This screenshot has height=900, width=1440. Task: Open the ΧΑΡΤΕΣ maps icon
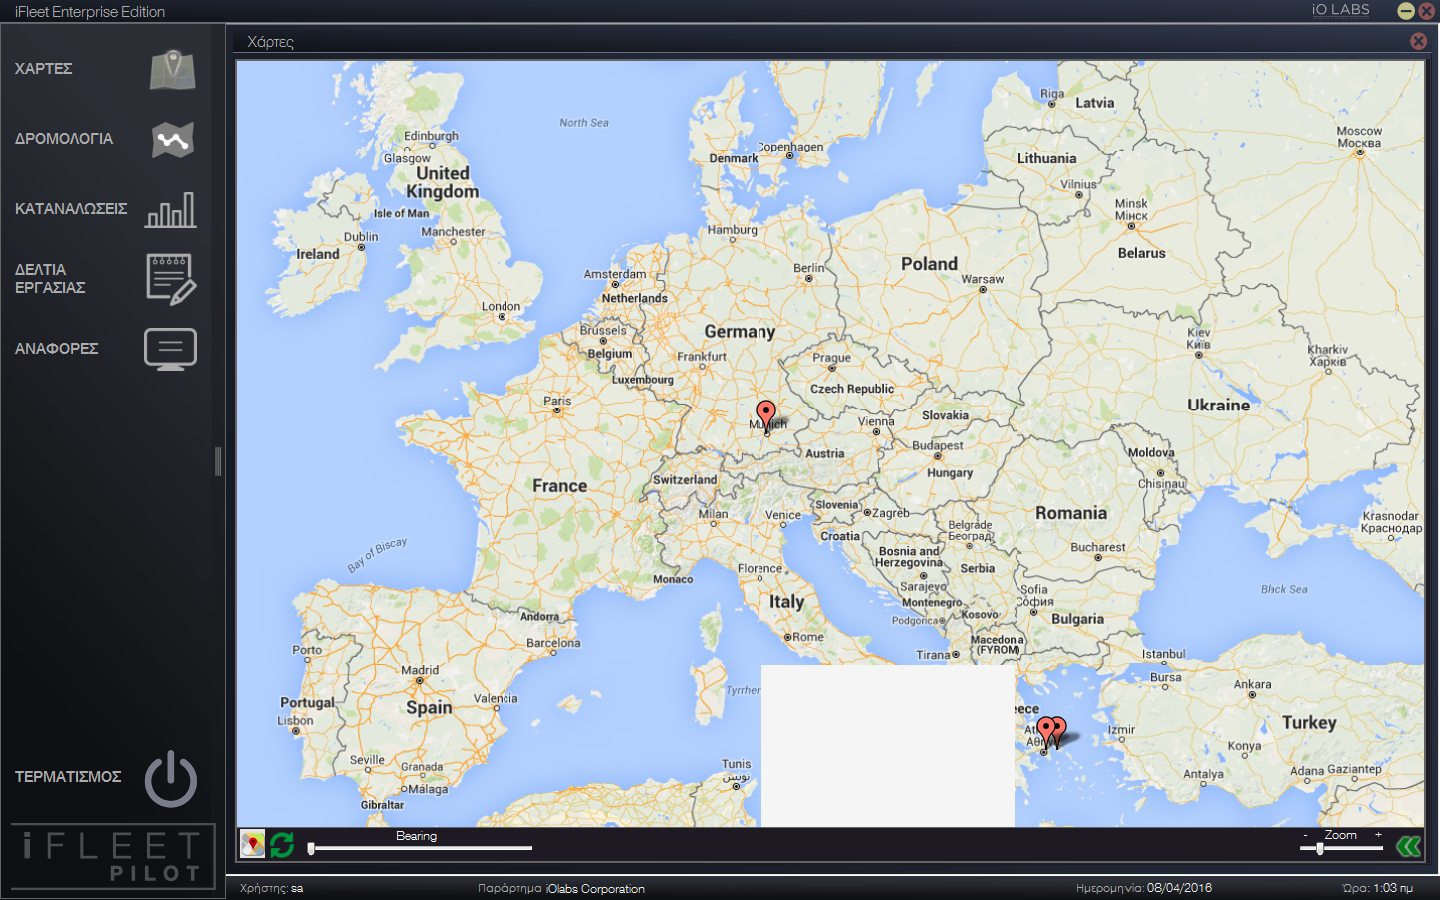click(x=172, y=70)
